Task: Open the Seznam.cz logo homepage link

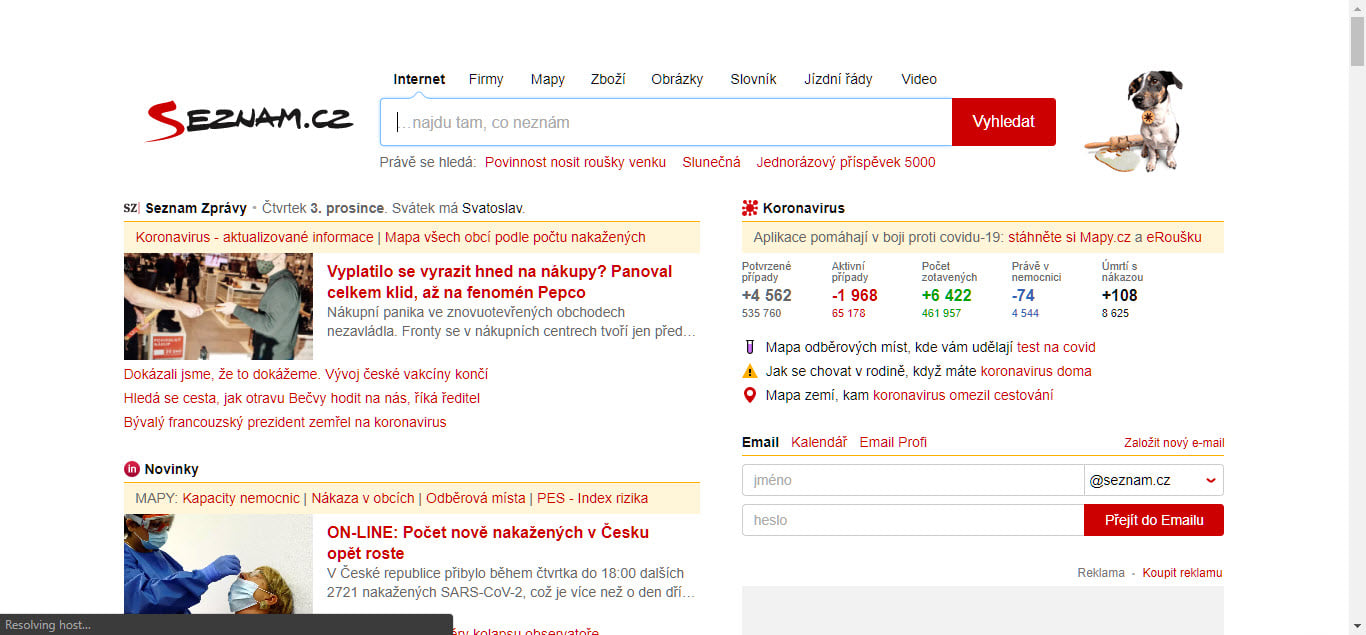Action: (x=249, y=121)
